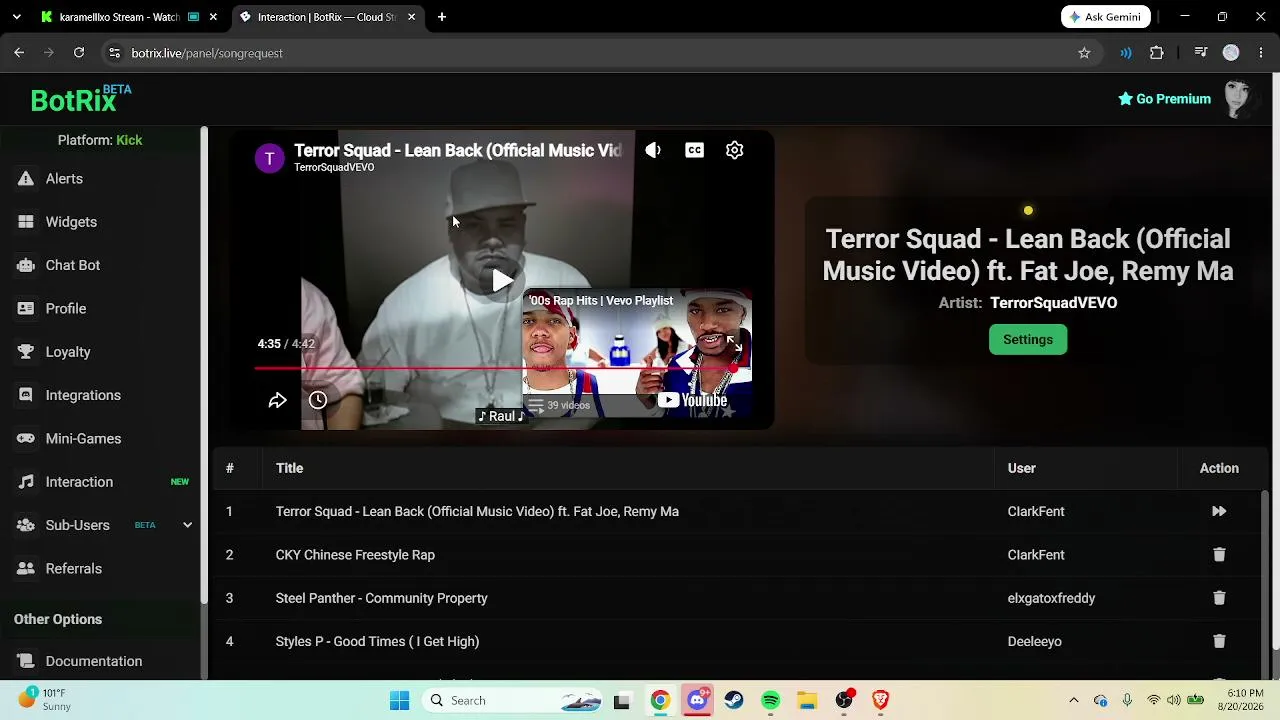Image resolution: width=1280 pixels, height=720 pixels.
Task: Click the Profile card icon
Action: click(26, 309)
